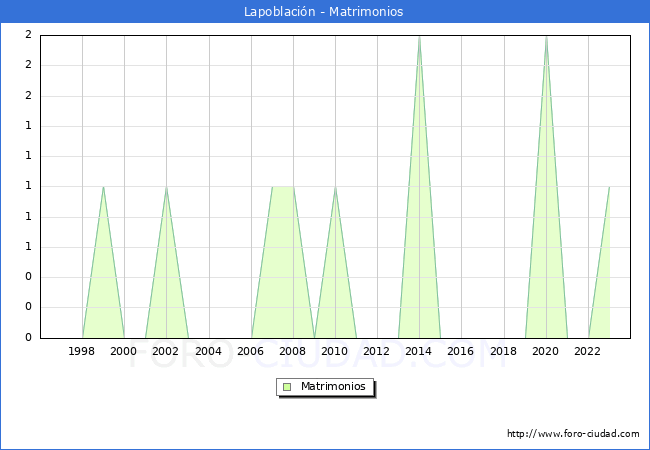Select the 2018 x-axis label
650x450 pixels.
coord(503,351)
